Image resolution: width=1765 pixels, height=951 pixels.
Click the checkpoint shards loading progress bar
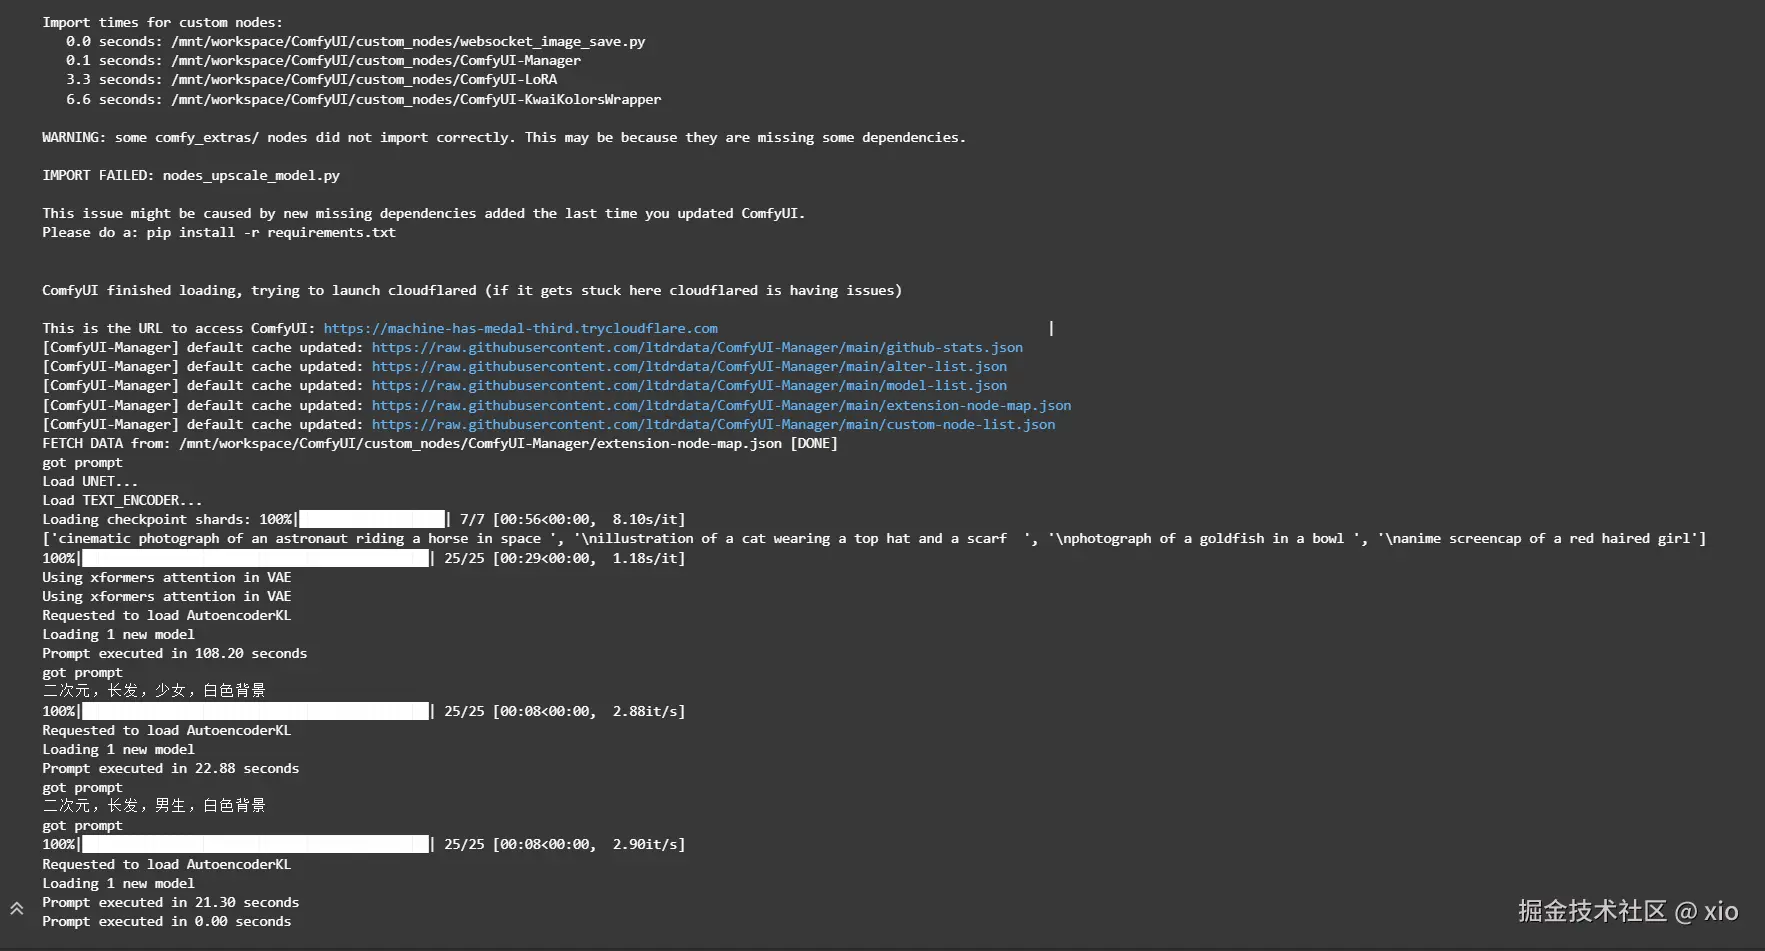click(372, 519)
